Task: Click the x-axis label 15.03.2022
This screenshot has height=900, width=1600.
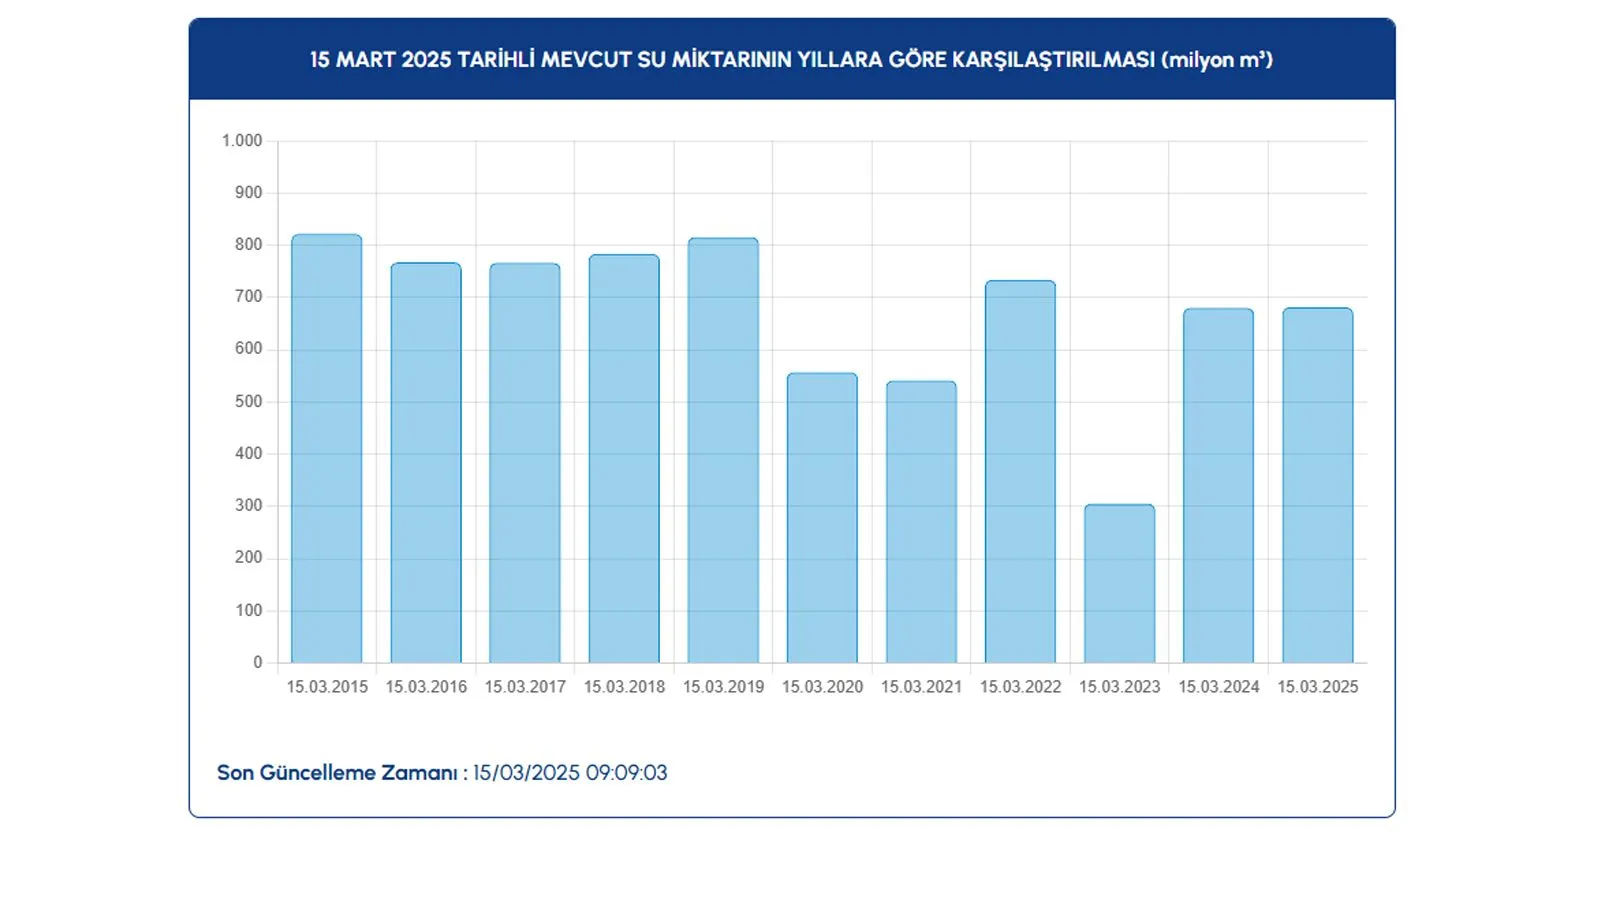Action: 1020,687
